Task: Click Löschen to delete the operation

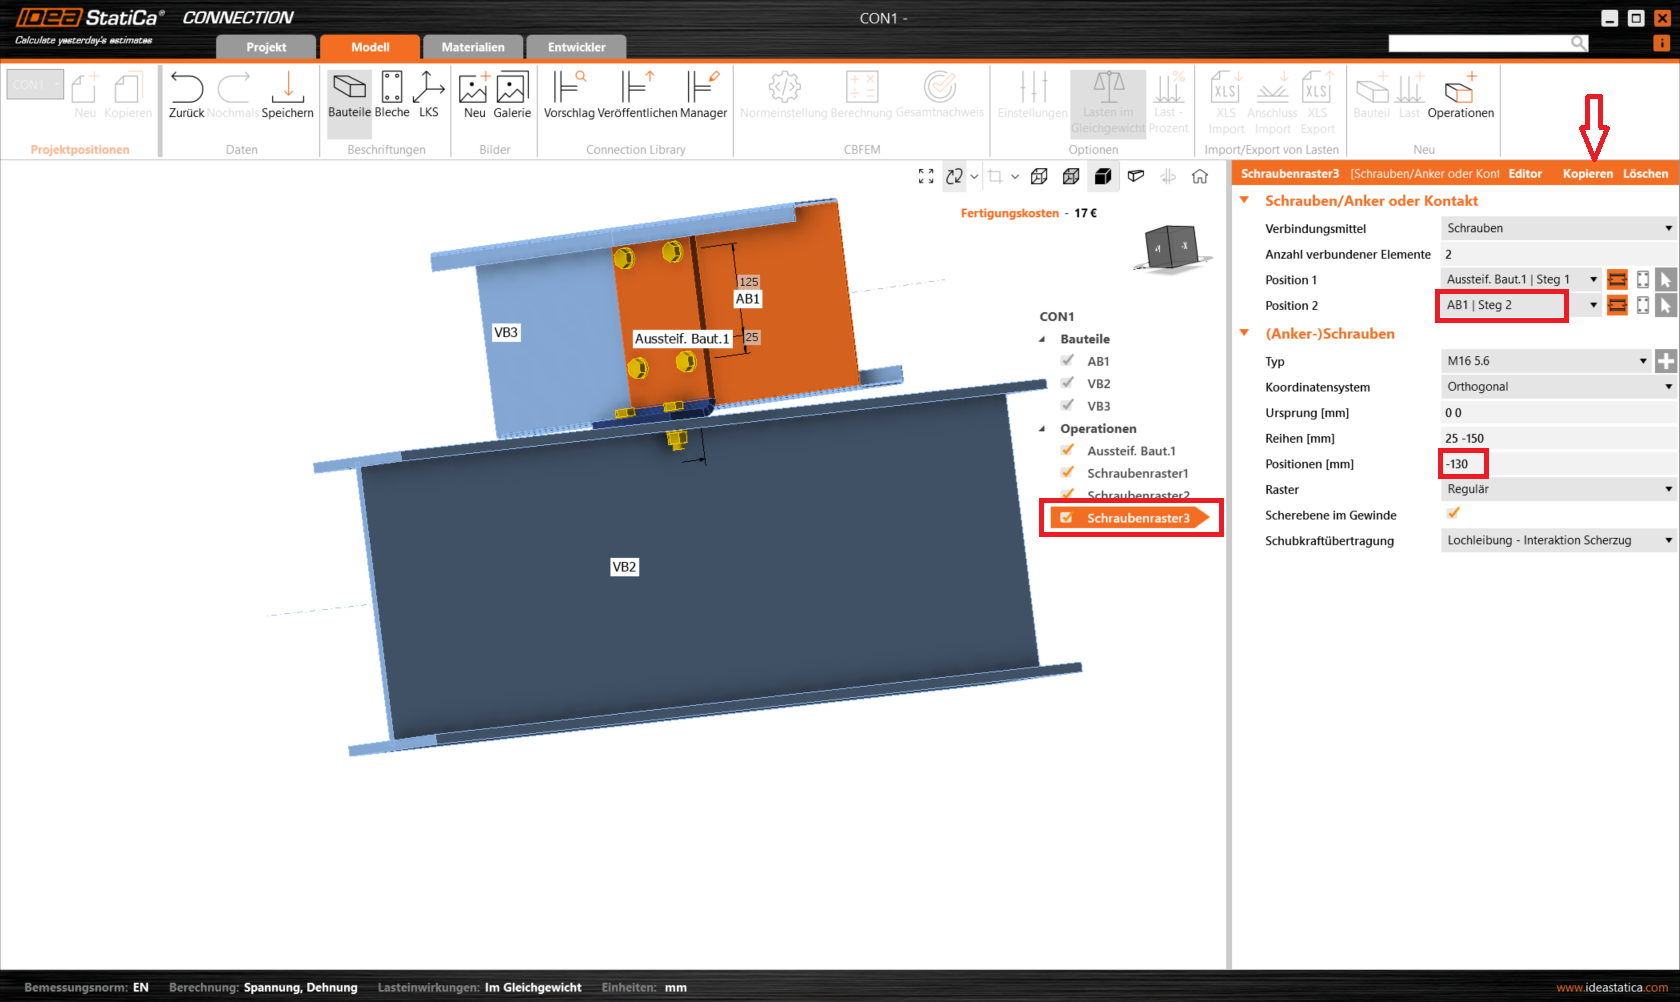Action: pyautogui.click(x=1645, y=174)
